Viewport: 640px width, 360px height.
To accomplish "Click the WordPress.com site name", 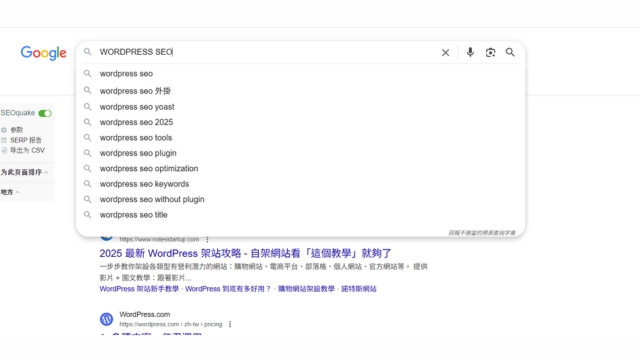I will tap(144, 315).
